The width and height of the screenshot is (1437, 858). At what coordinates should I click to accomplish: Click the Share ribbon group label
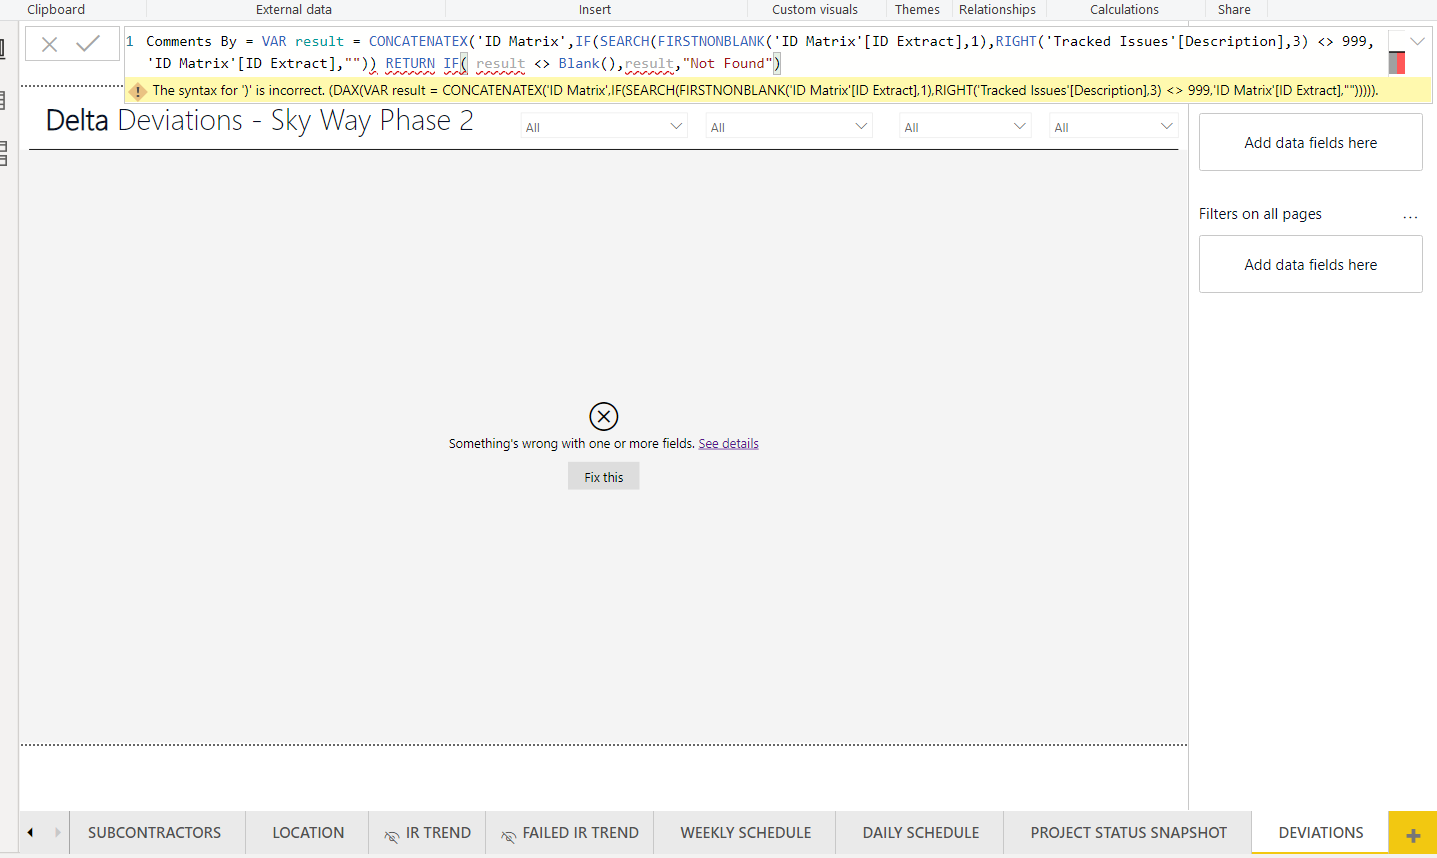tap(1234, 9)
